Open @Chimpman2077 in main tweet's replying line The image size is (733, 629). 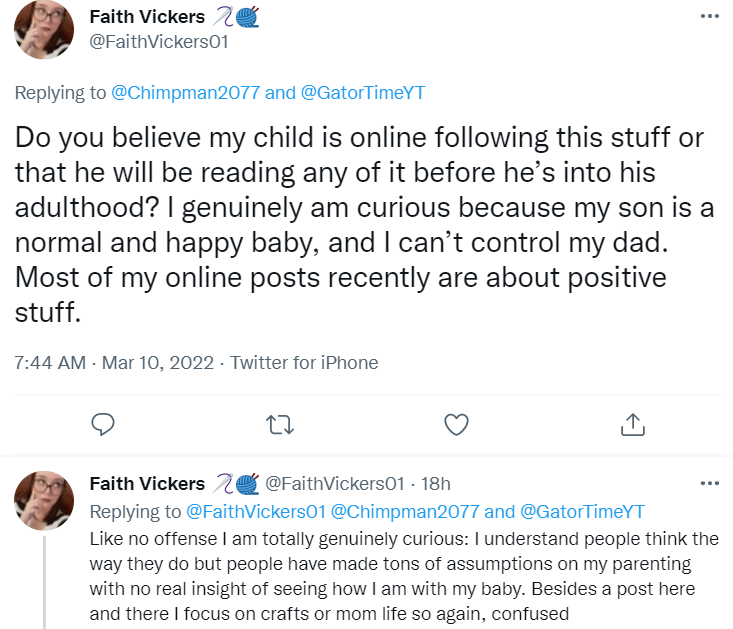(185, 93)
